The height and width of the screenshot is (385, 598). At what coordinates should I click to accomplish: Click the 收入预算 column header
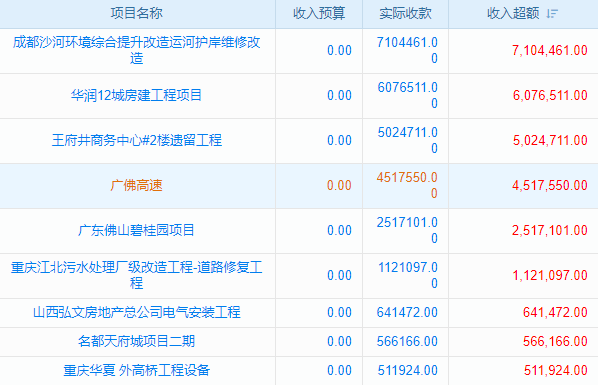319,13
